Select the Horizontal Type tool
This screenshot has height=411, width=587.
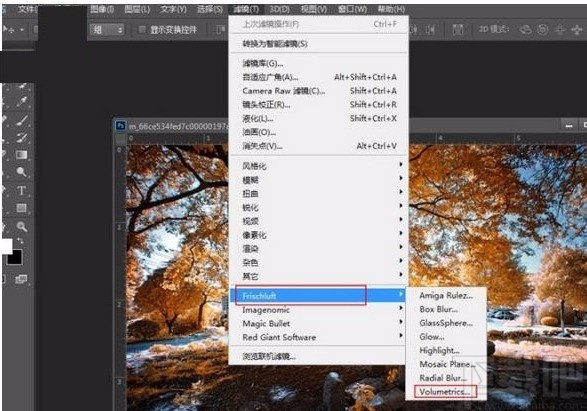21,191
